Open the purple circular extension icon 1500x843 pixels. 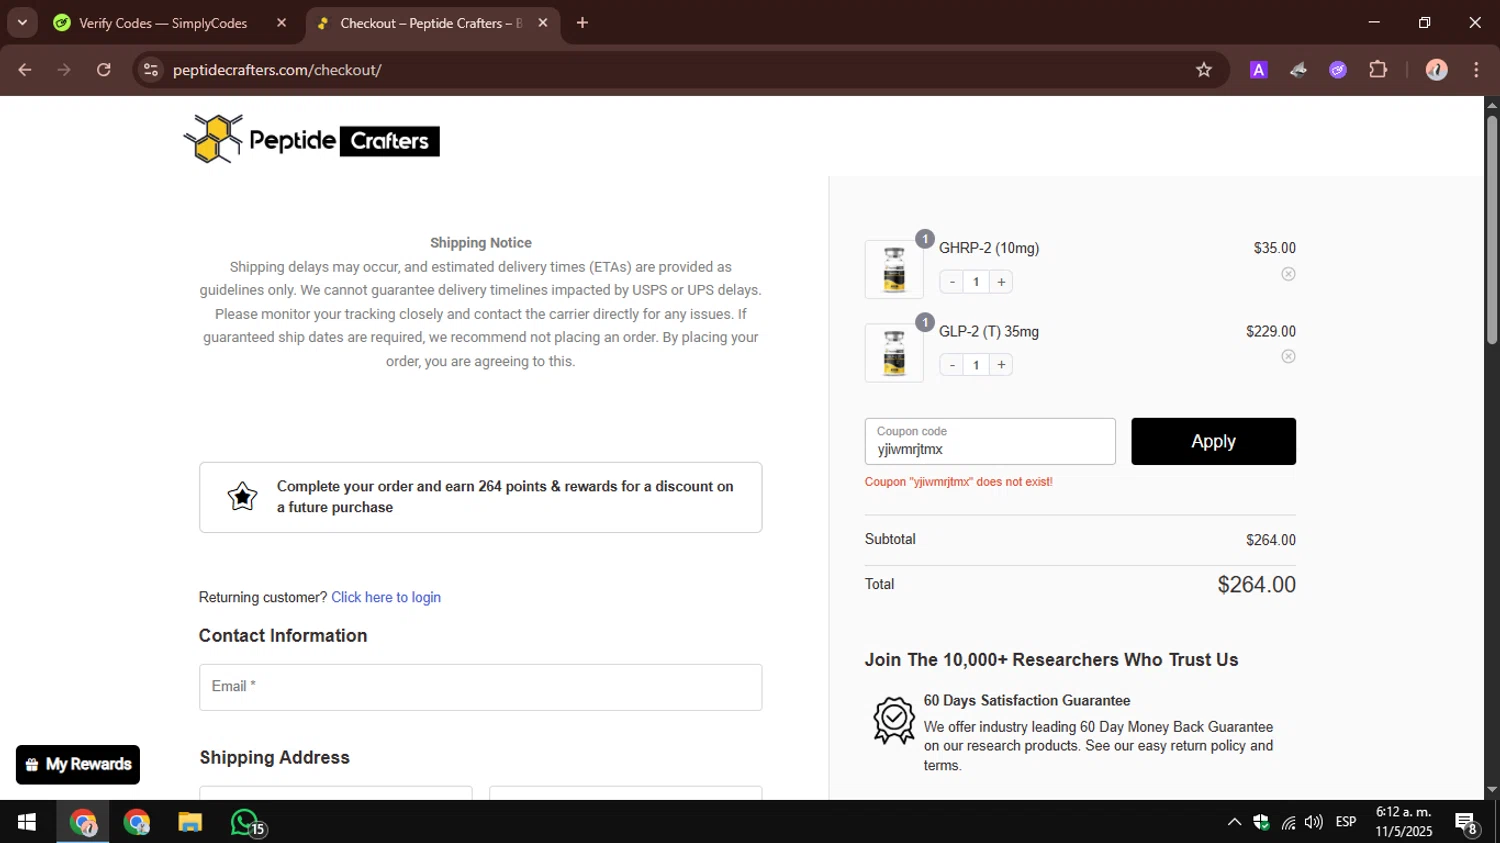(x=1338, y=70)
